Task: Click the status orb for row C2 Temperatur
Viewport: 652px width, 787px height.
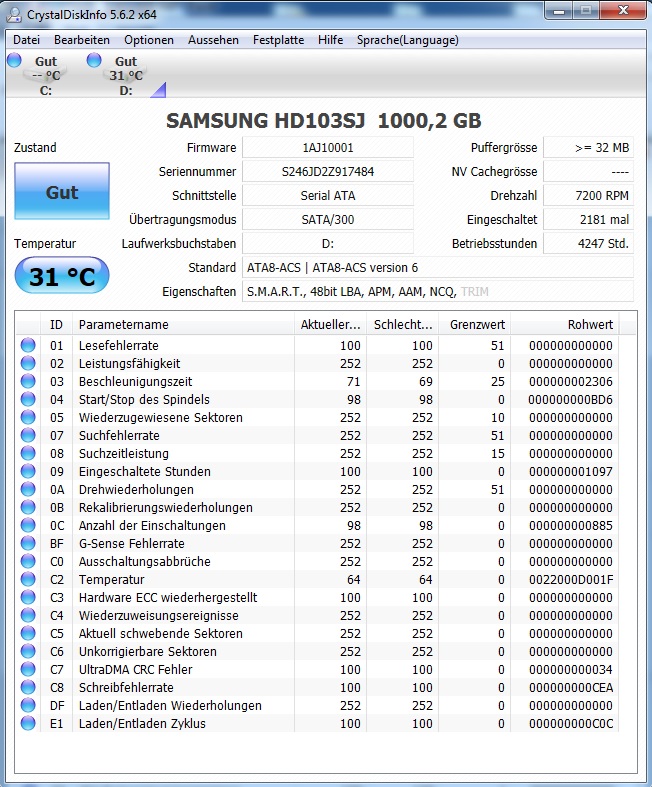Action: pos(28,579)
